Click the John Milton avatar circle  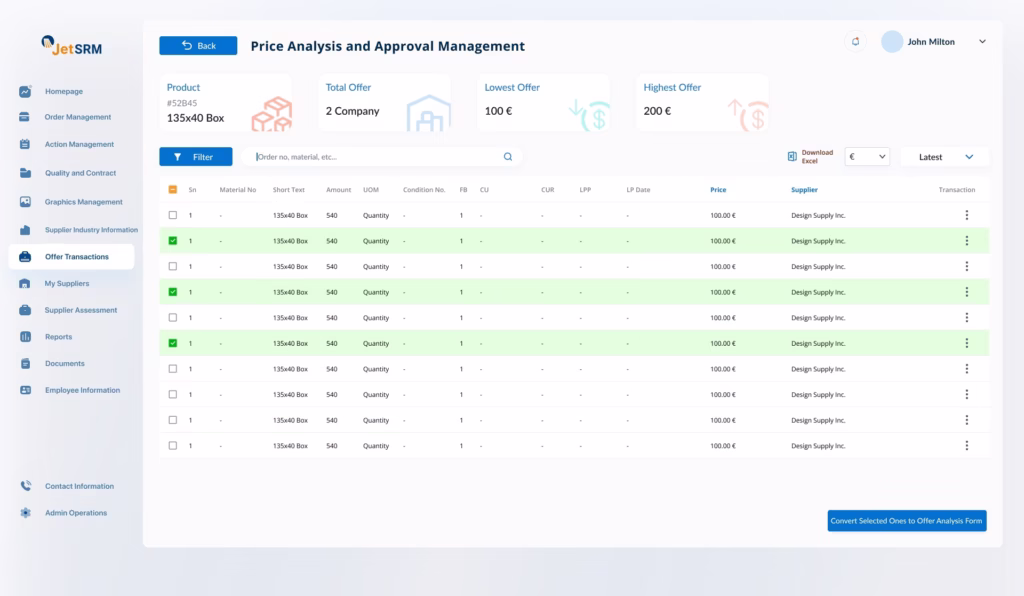pyautogui.click(x=891, y=42)
